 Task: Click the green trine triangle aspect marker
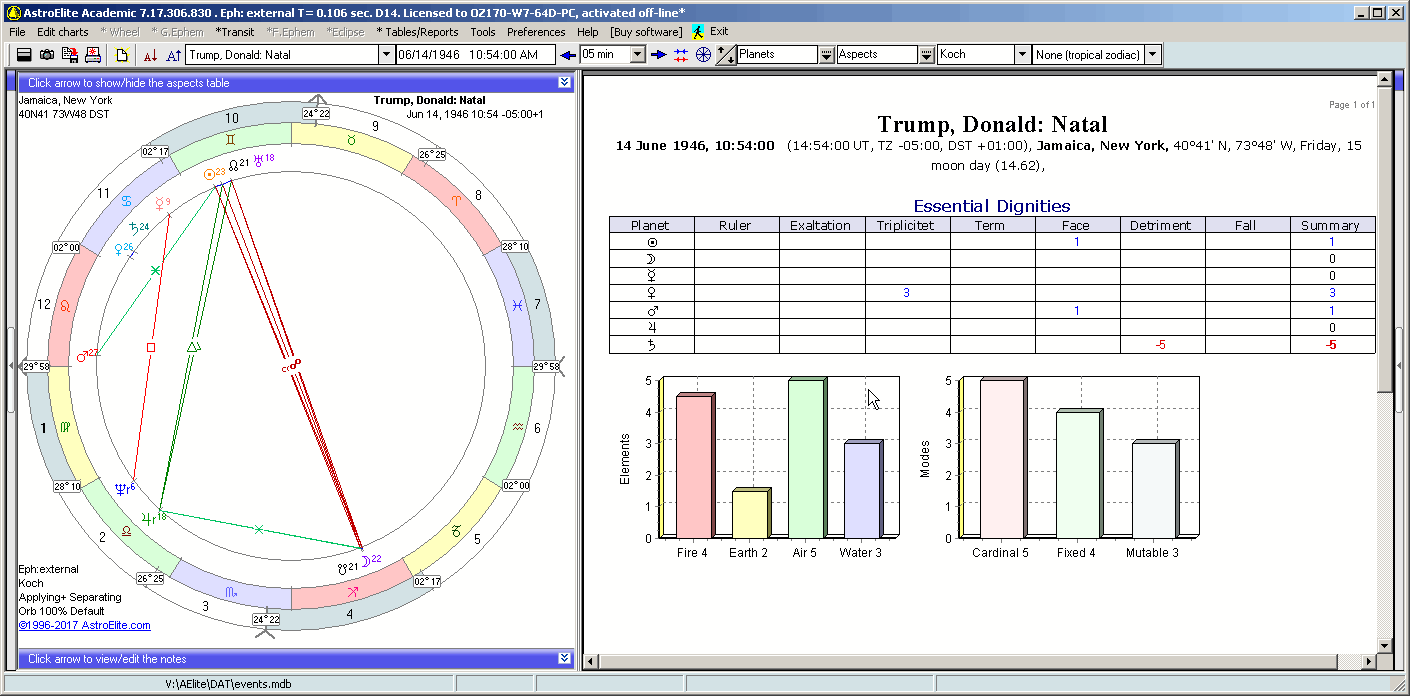pos(194,346)
